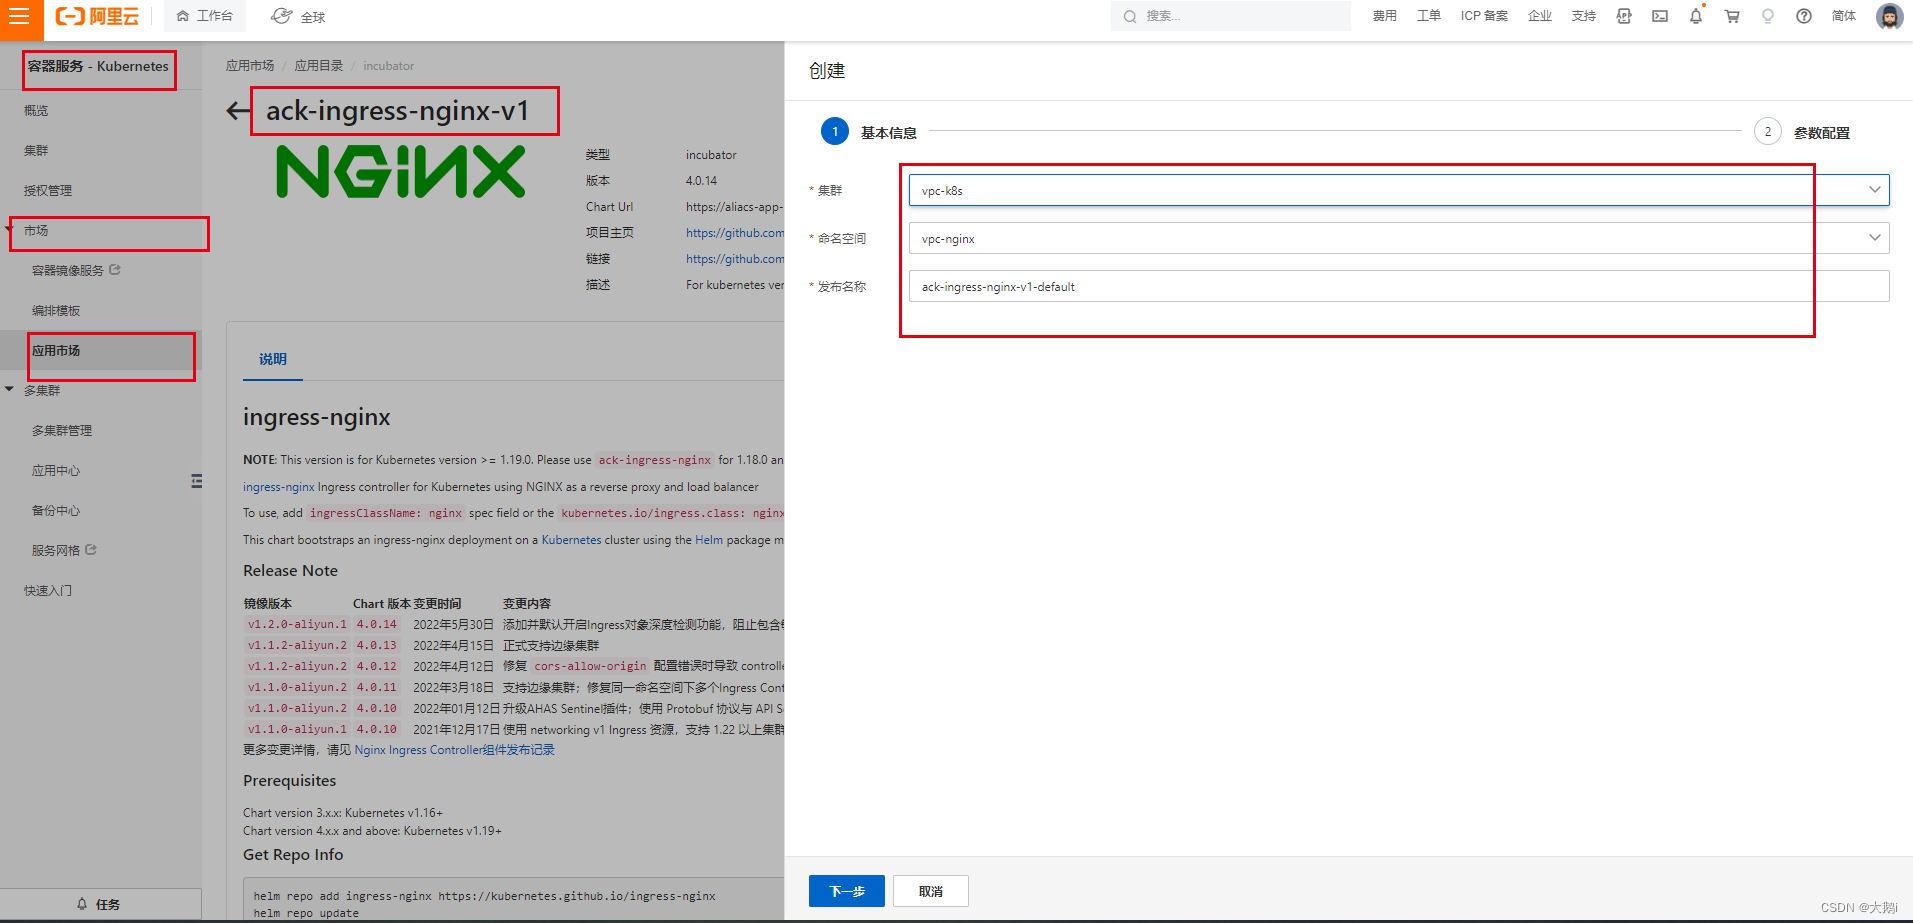Select the 说明 tab
The image size is (1913, 923).
pos(273,359)
